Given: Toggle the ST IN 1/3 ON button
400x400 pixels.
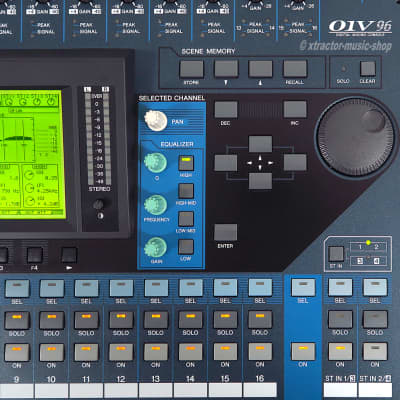Looking at the screenshot, I should tap(340, 351).
